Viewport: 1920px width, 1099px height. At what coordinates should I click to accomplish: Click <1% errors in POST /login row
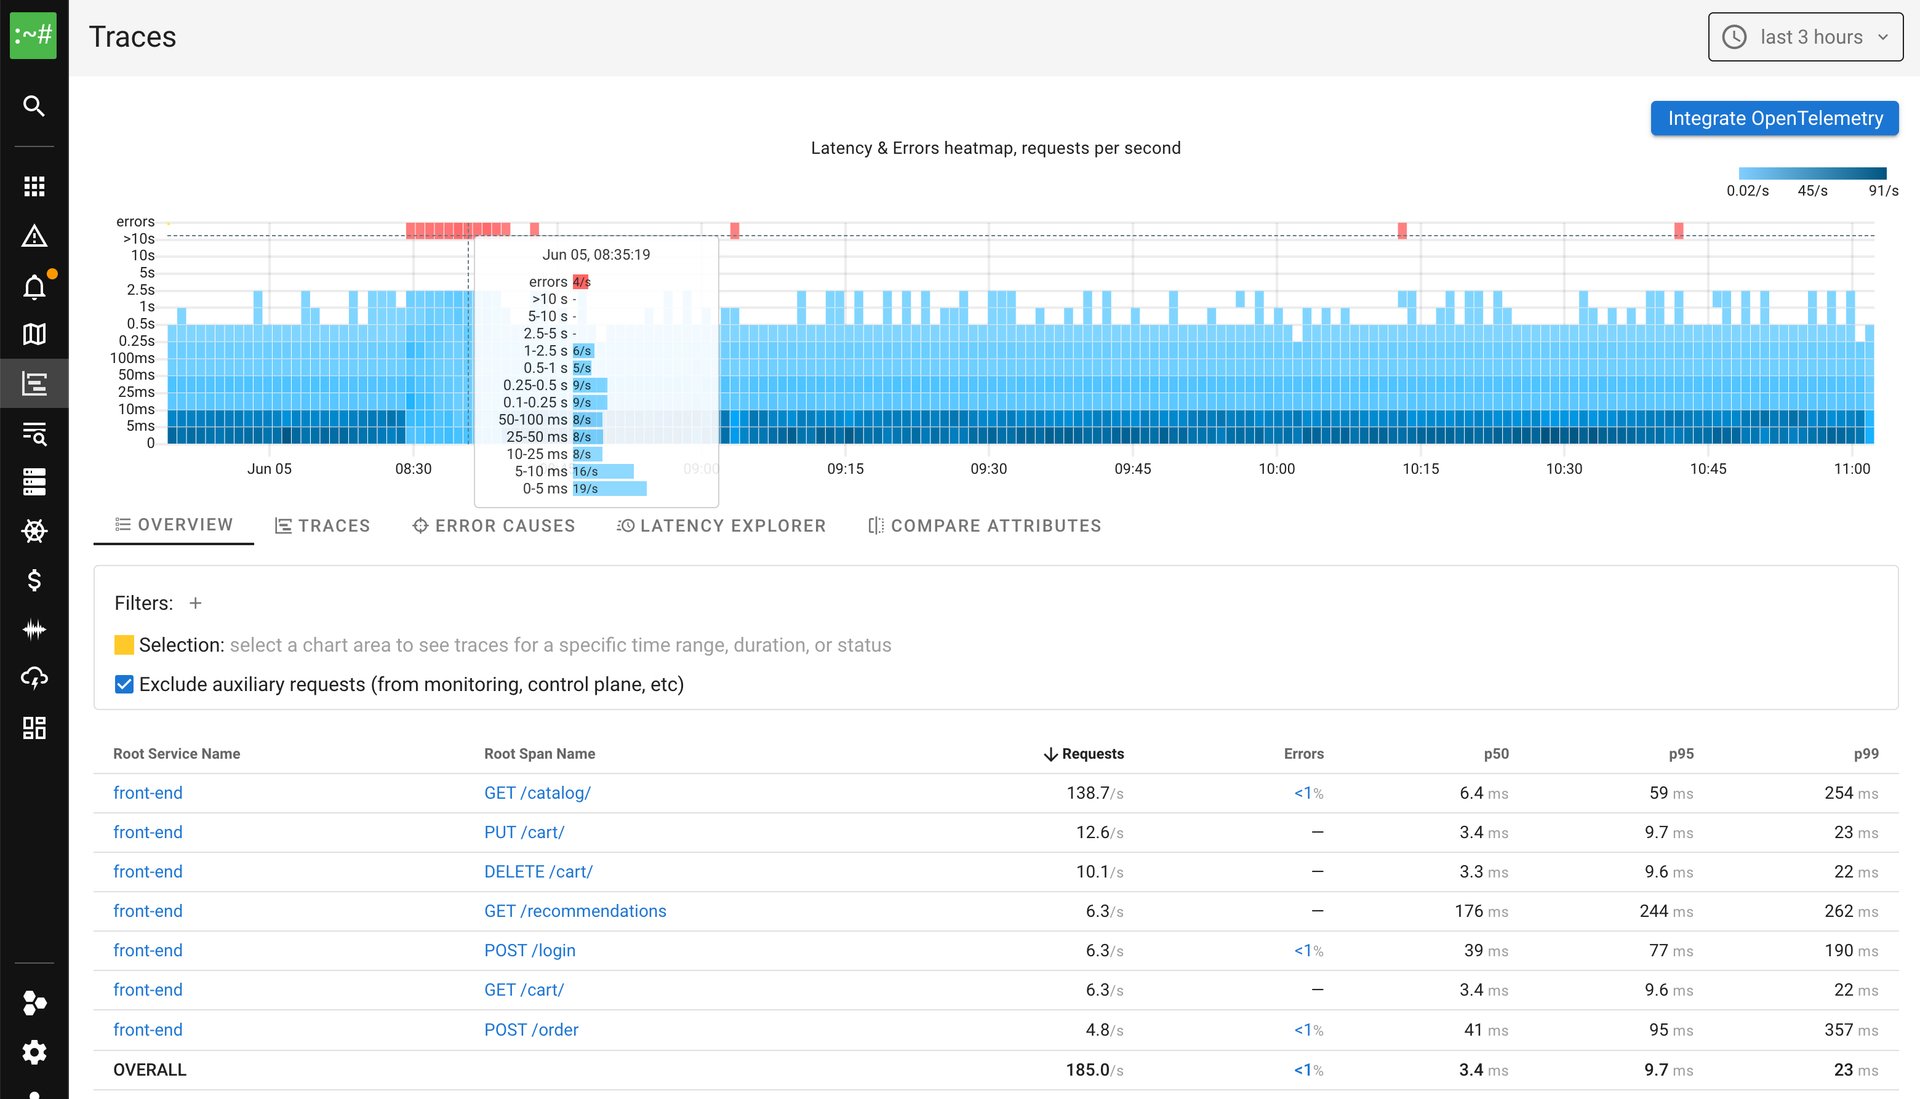pyautogui.click(x=1308, y=950)
